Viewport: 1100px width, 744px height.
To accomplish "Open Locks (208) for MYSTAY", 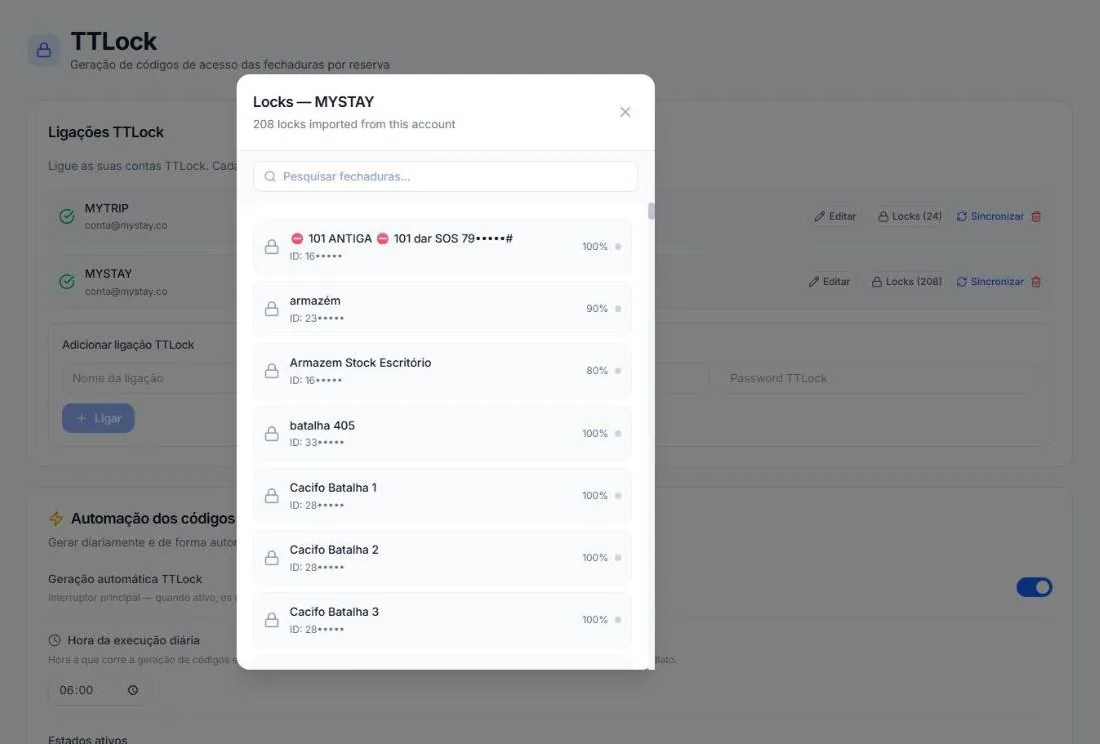I will point(906,282).
